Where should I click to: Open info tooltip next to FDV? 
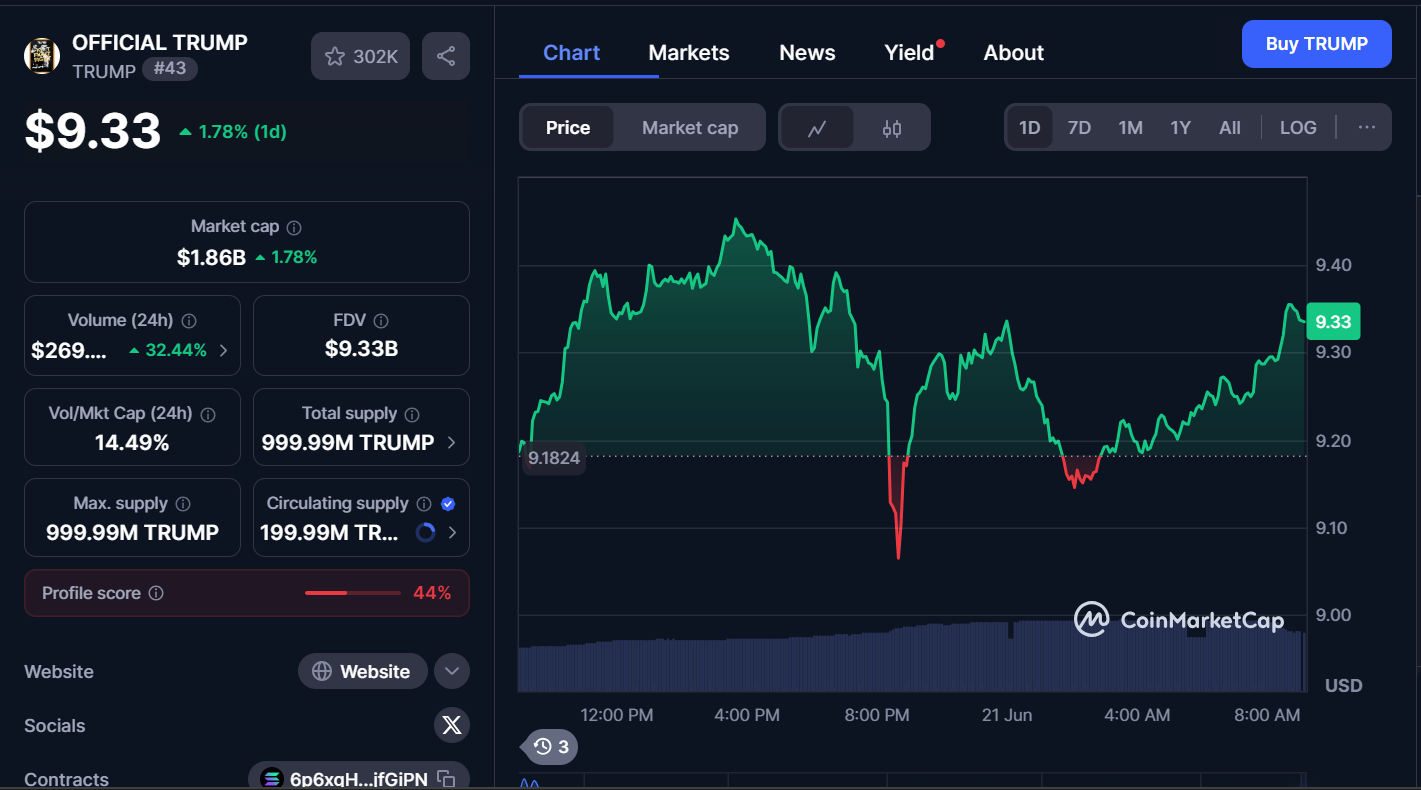[381, 321]
